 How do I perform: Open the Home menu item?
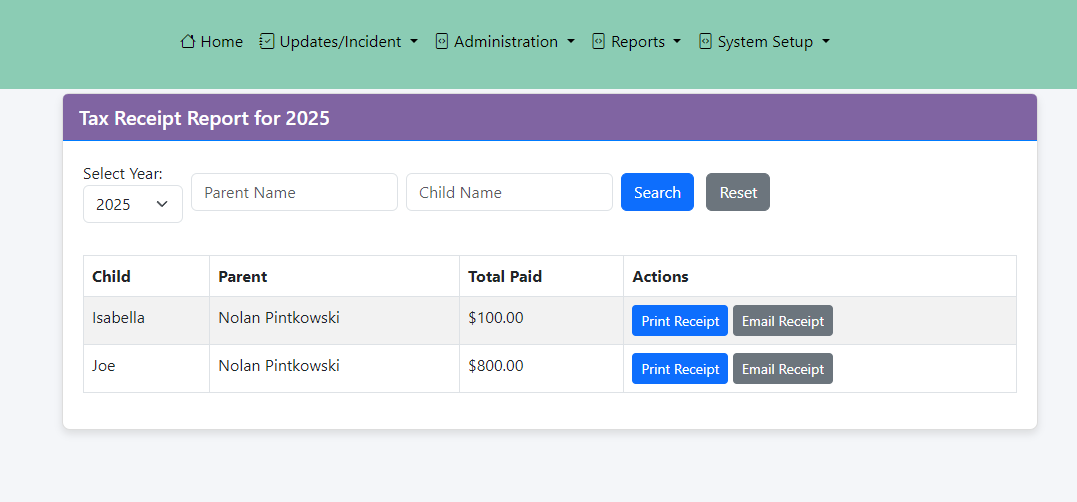coord(212,42)
